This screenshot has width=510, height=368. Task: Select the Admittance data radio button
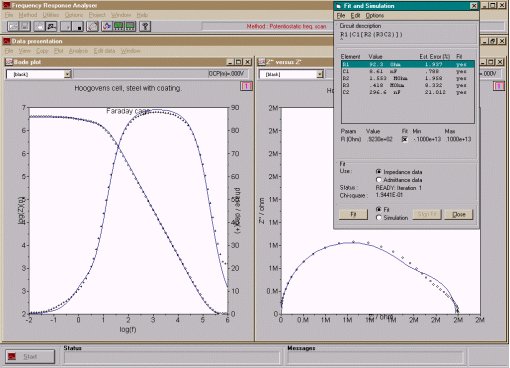tap(378, 180)
